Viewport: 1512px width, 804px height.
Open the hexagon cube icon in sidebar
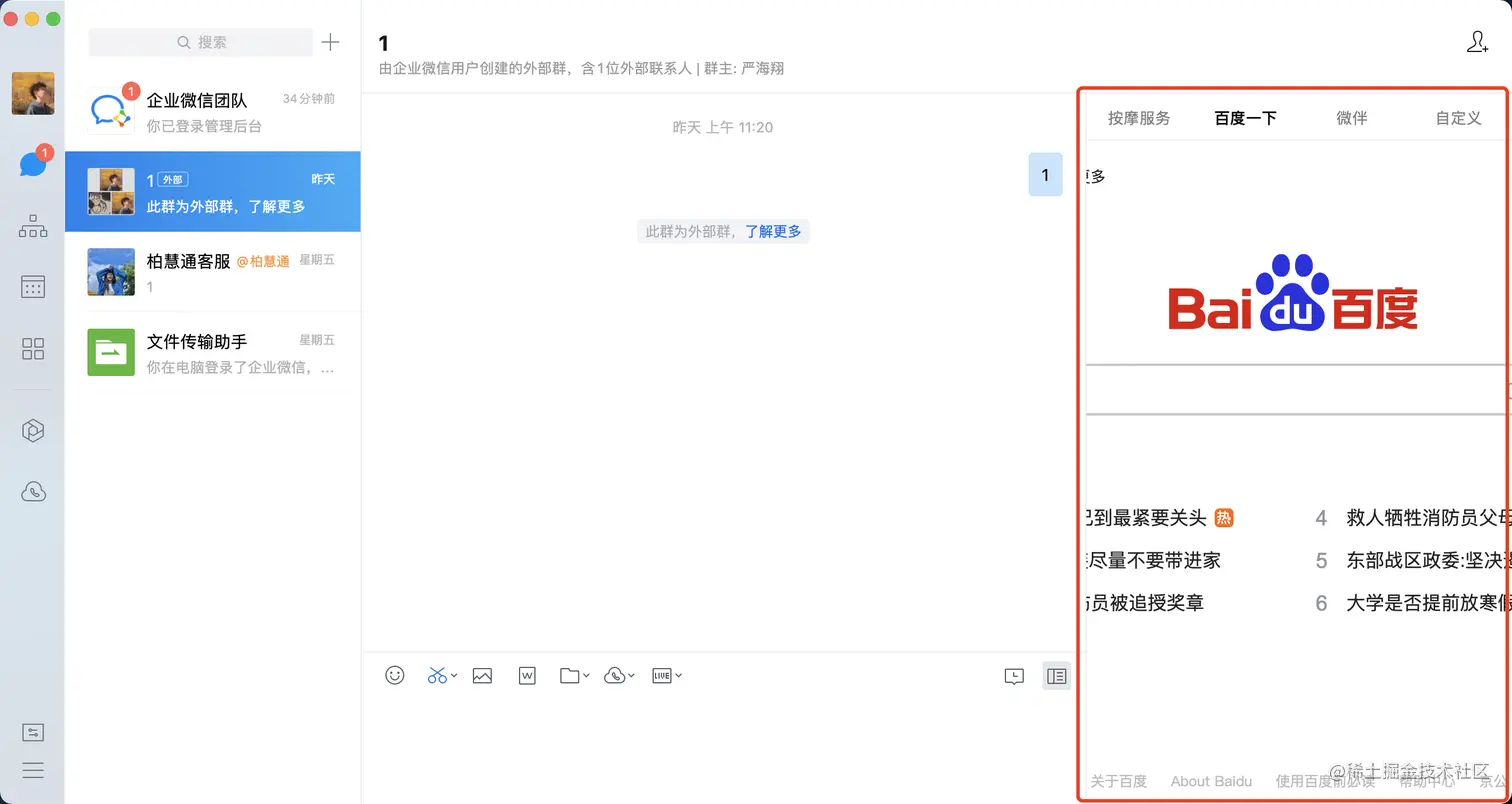tap(33, 431)
